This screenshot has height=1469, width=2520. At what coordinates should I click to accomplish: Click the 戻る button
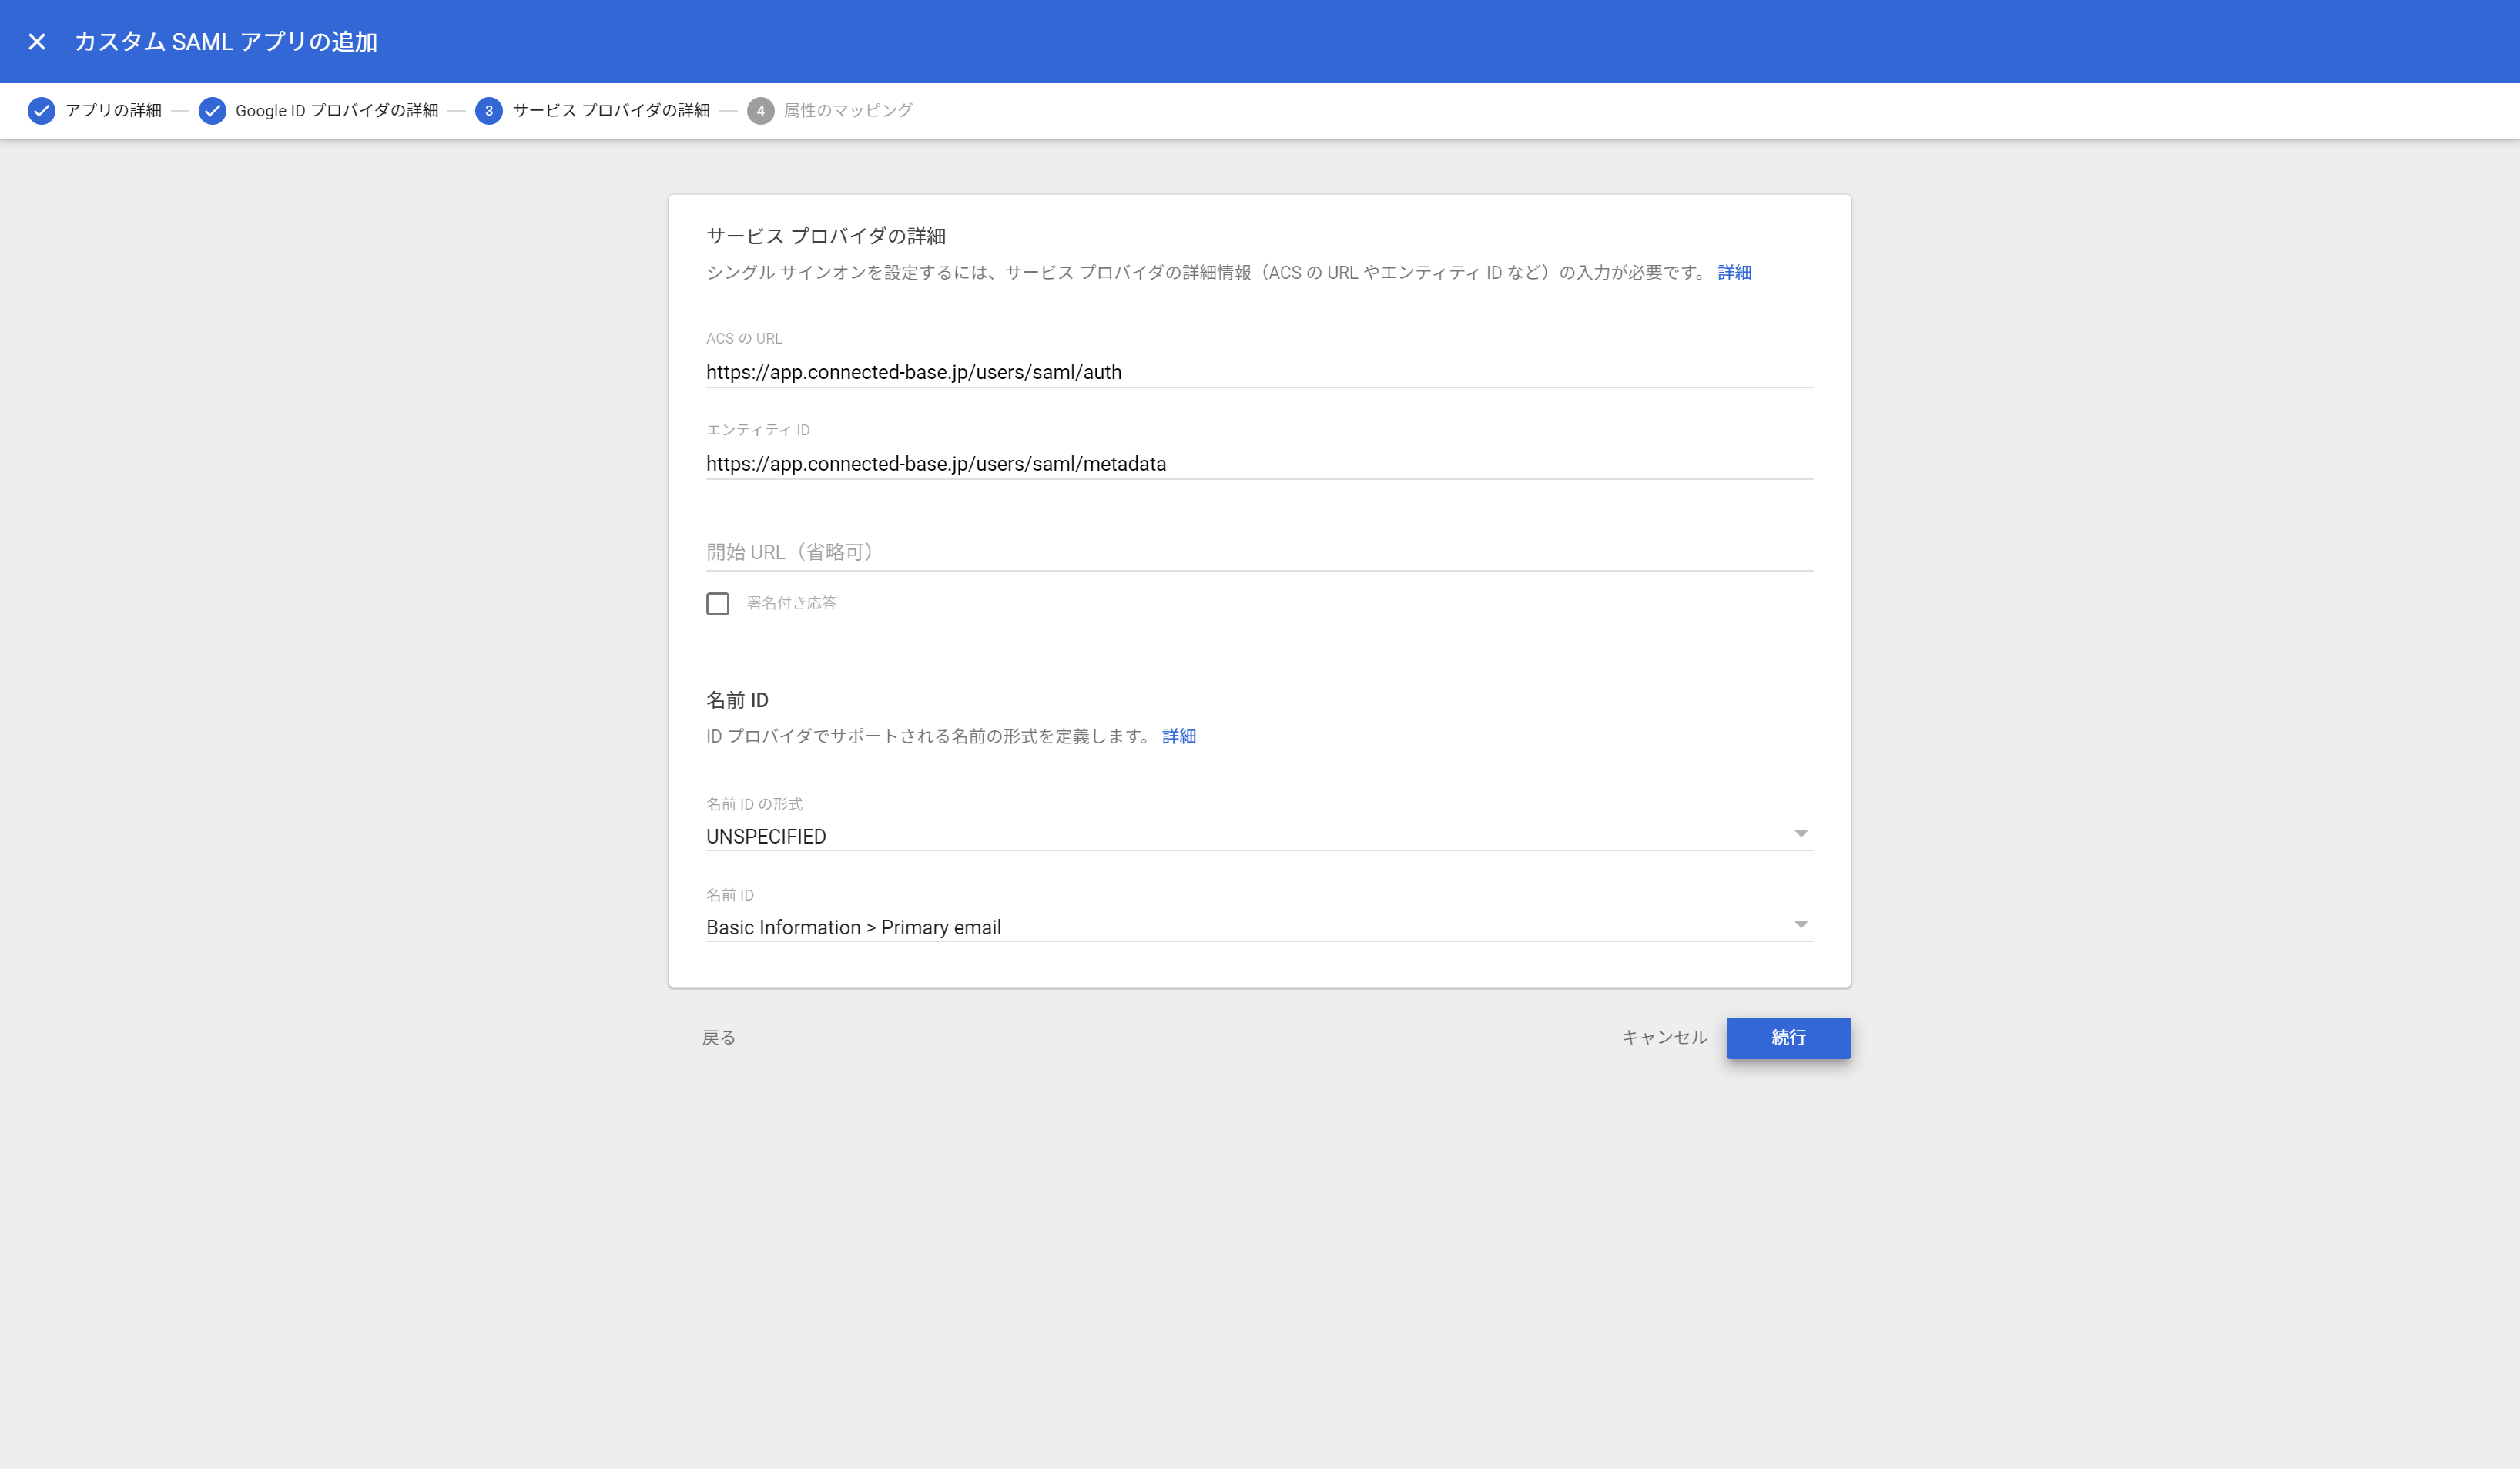718,1037
